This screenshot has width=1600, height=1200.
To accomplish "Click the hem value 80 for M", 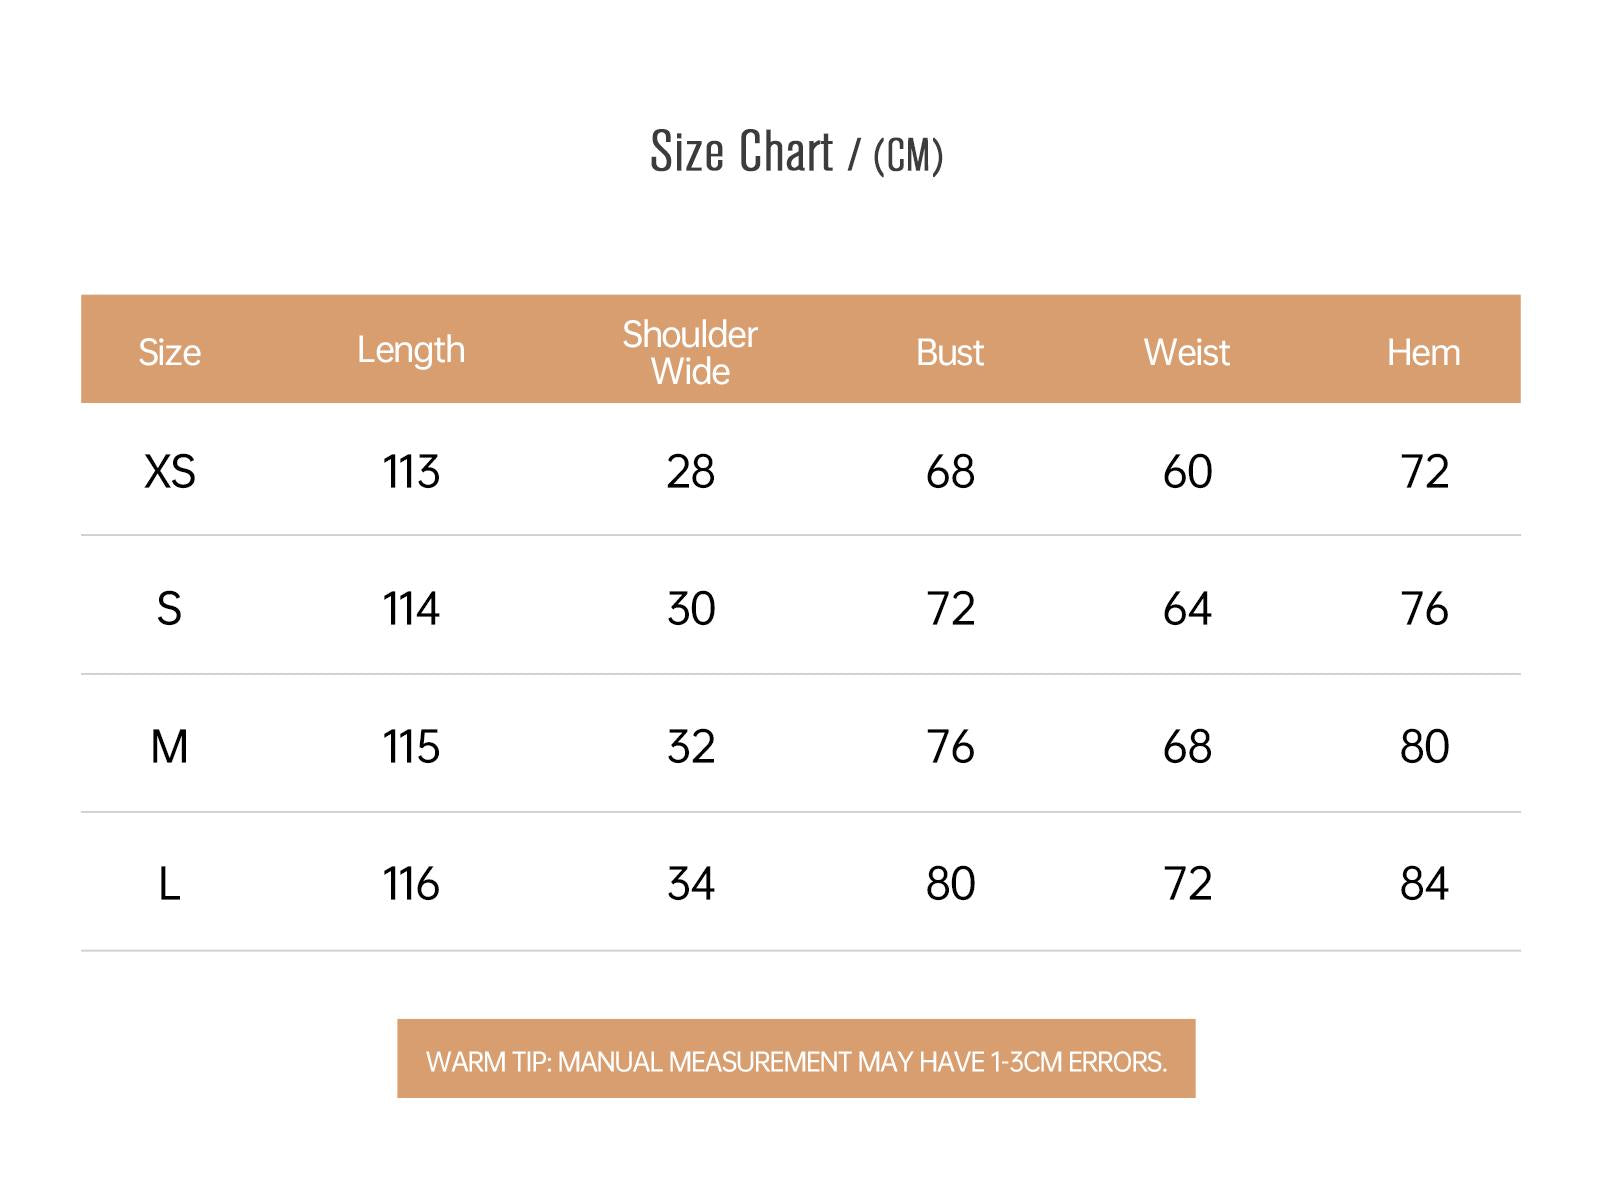I will [1424, 747].
